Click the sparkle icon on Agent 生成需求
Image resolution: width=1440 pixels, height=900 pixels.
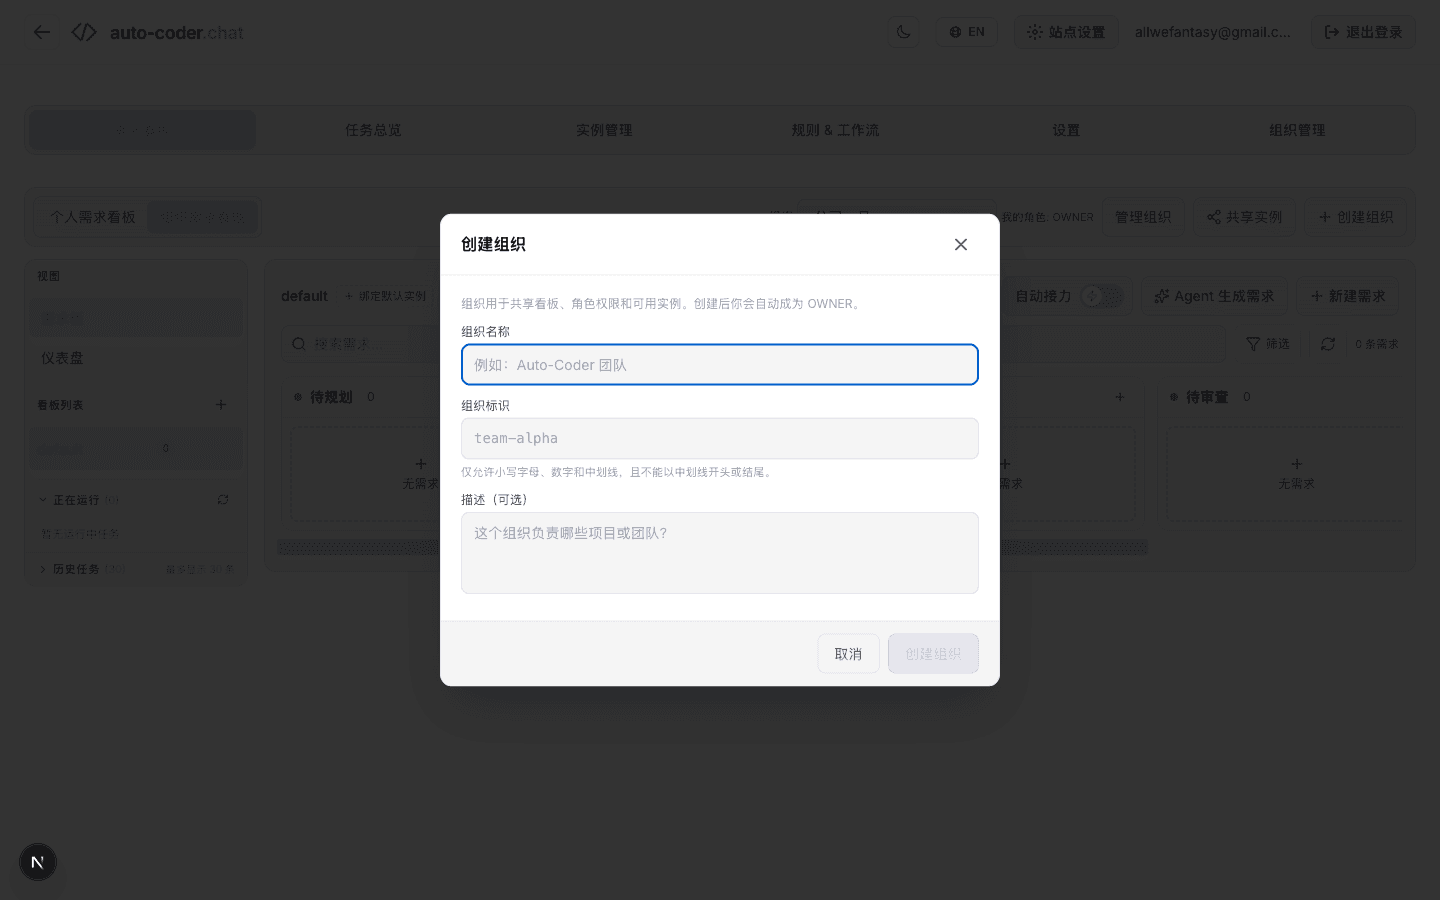pos(1162,296)
